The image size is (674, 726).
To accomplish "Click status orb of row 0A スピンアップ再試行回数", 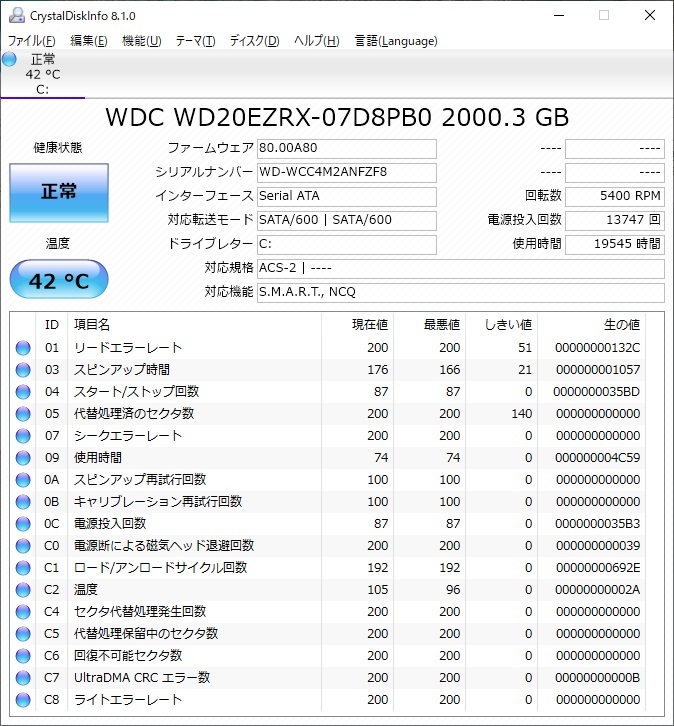I will coord(23,480).
